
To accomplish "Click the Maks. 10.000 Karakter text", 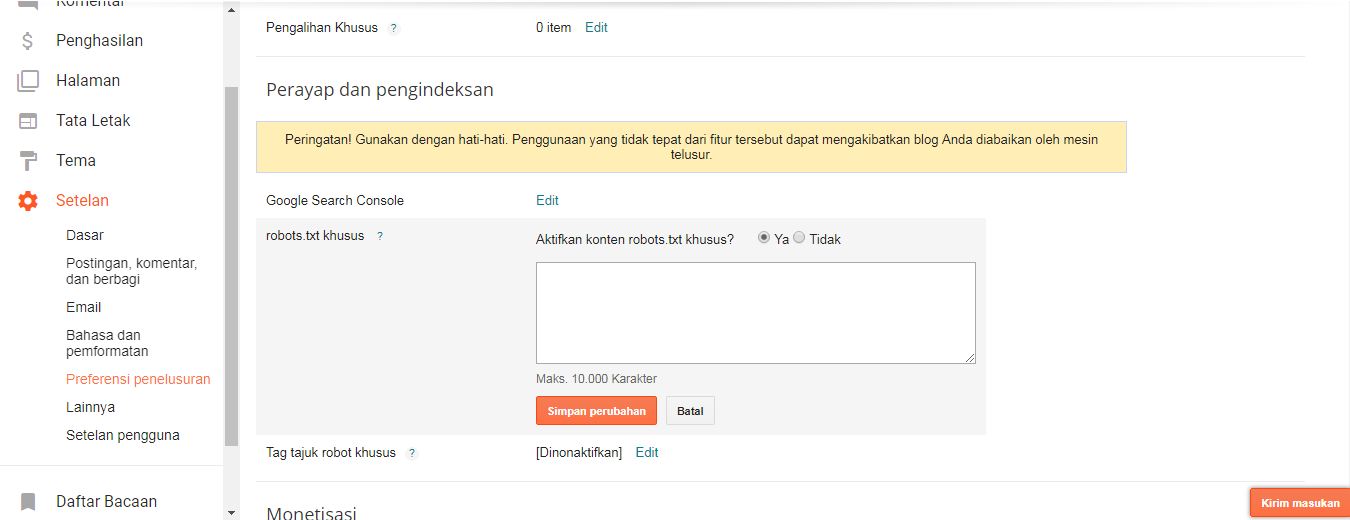I will pyautogui.click(x=596, y=379).
